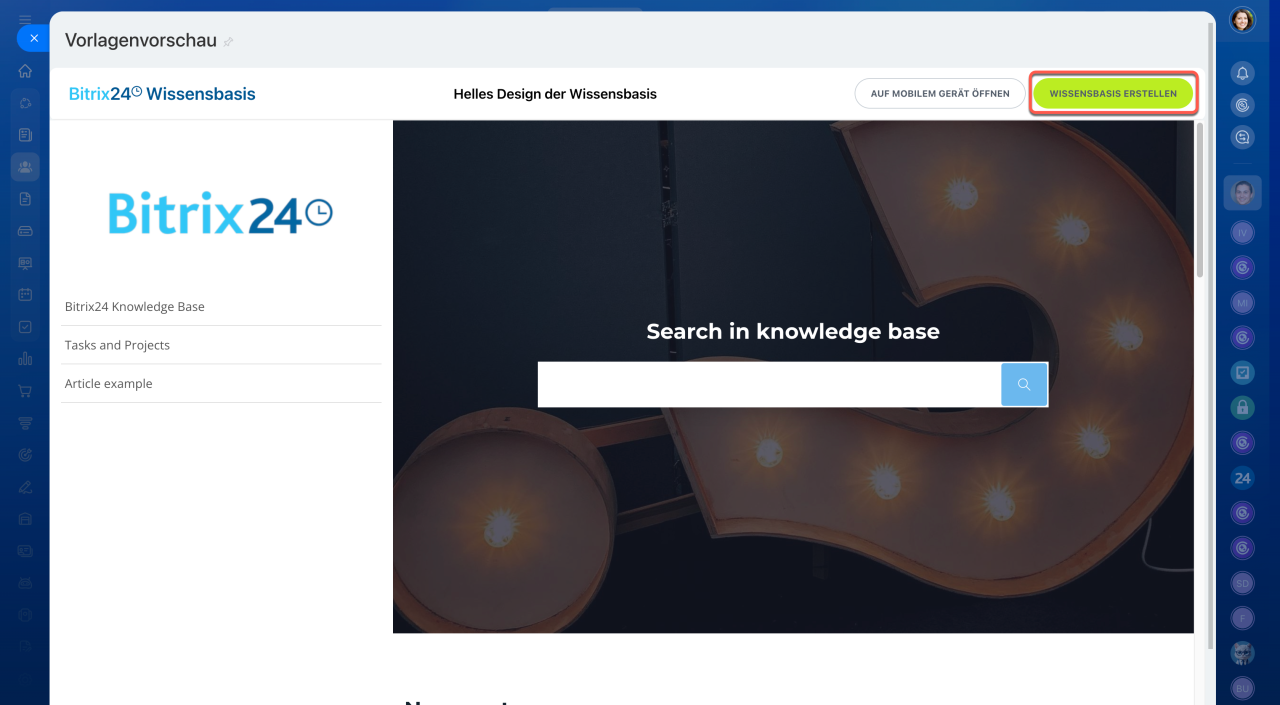Click the Vorlagenvorschau panel title

click(x=141, y=41)
